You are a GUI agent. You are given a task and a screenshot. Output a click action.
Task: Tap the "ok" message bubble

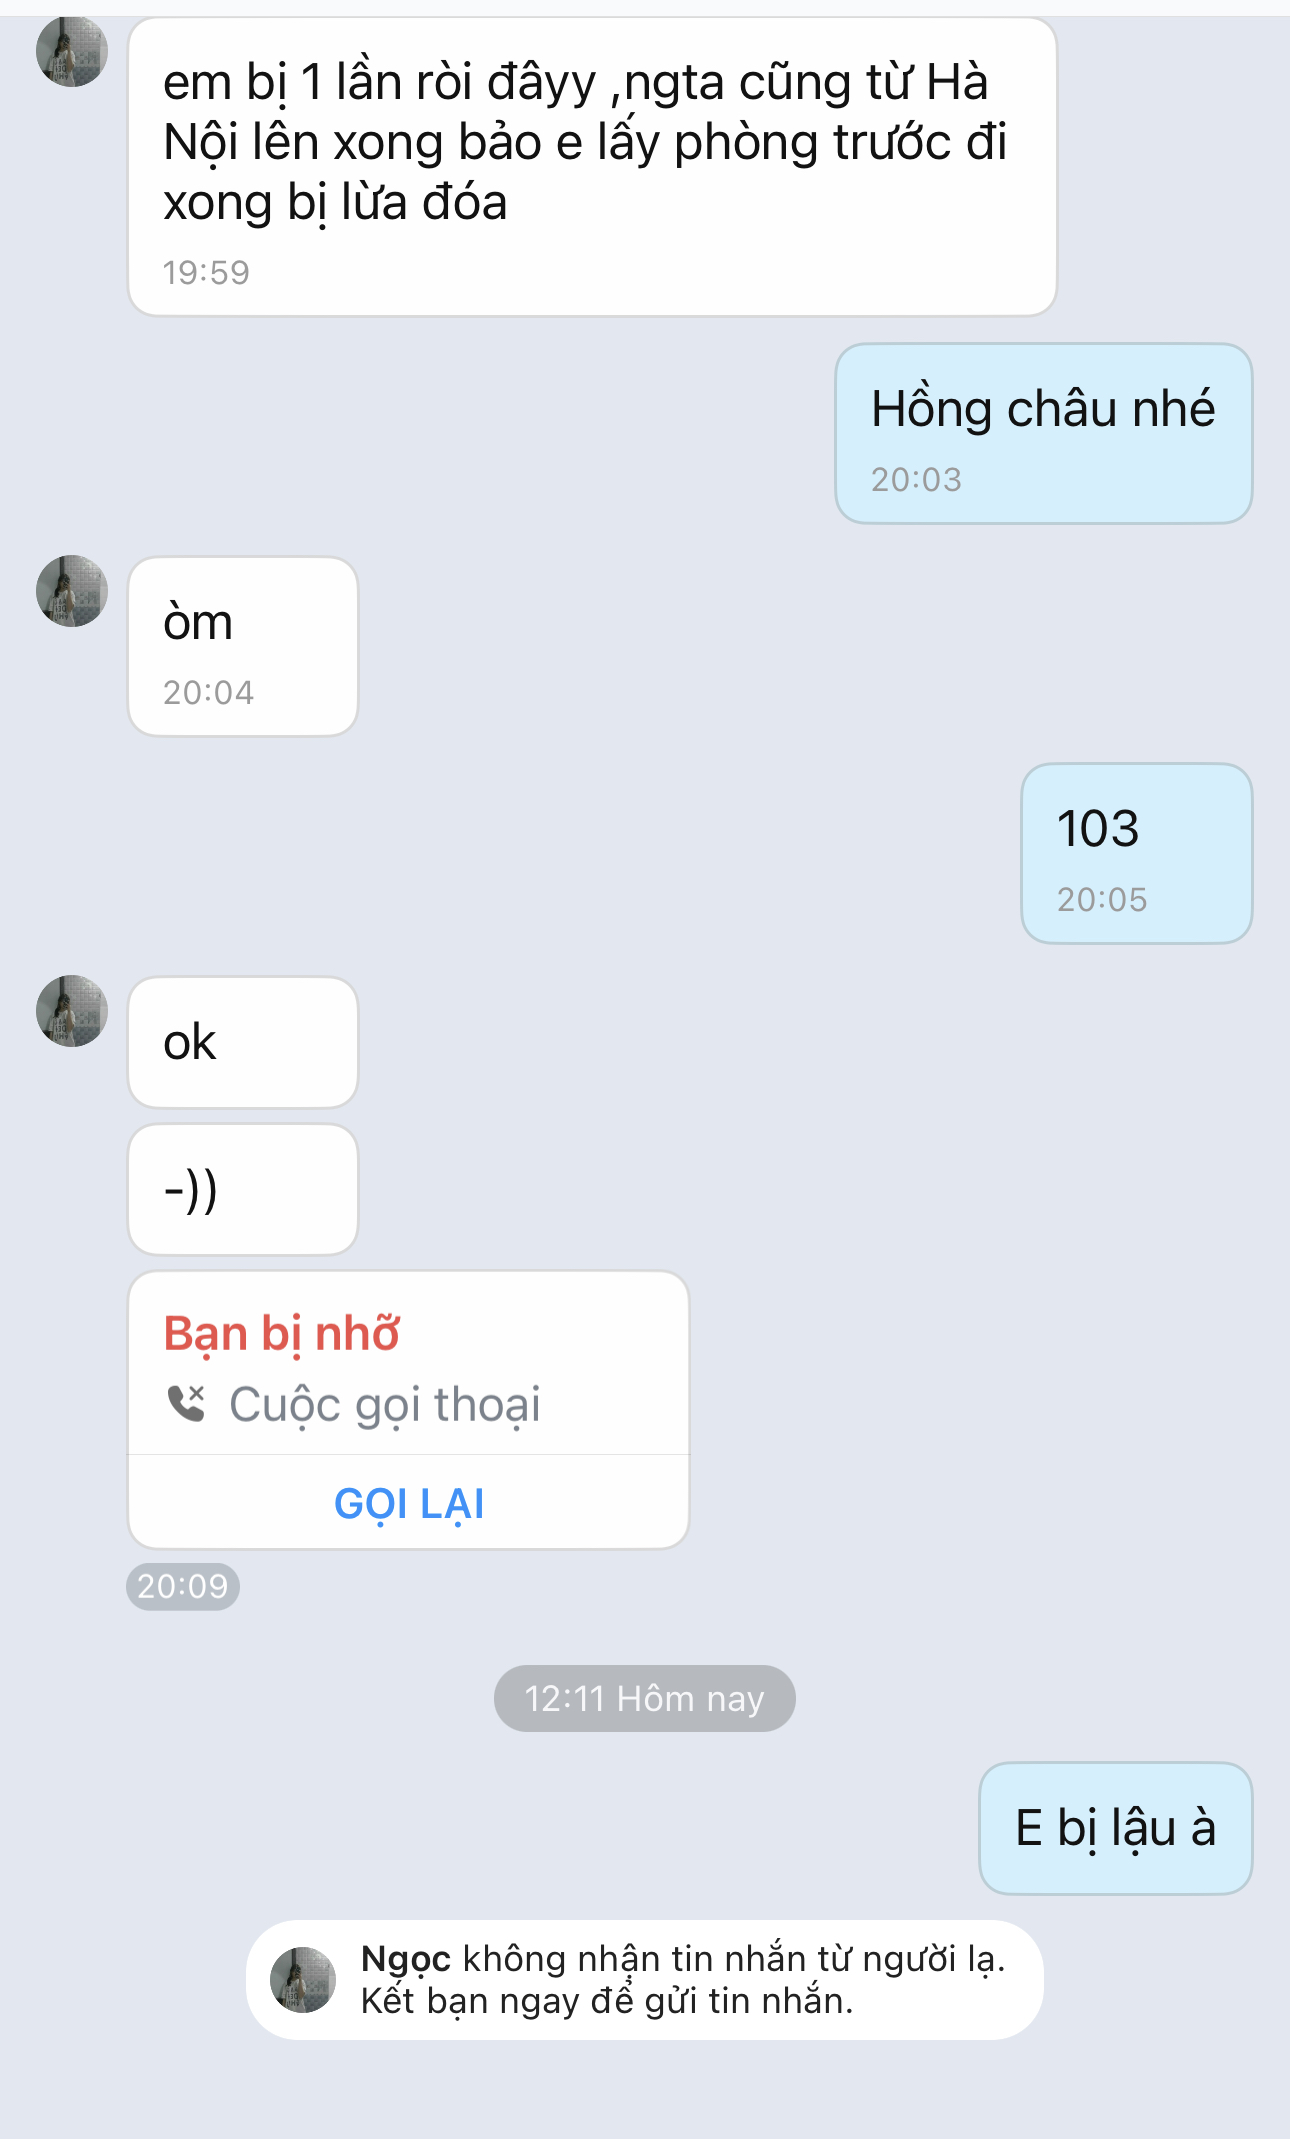tap(243, 1042)
